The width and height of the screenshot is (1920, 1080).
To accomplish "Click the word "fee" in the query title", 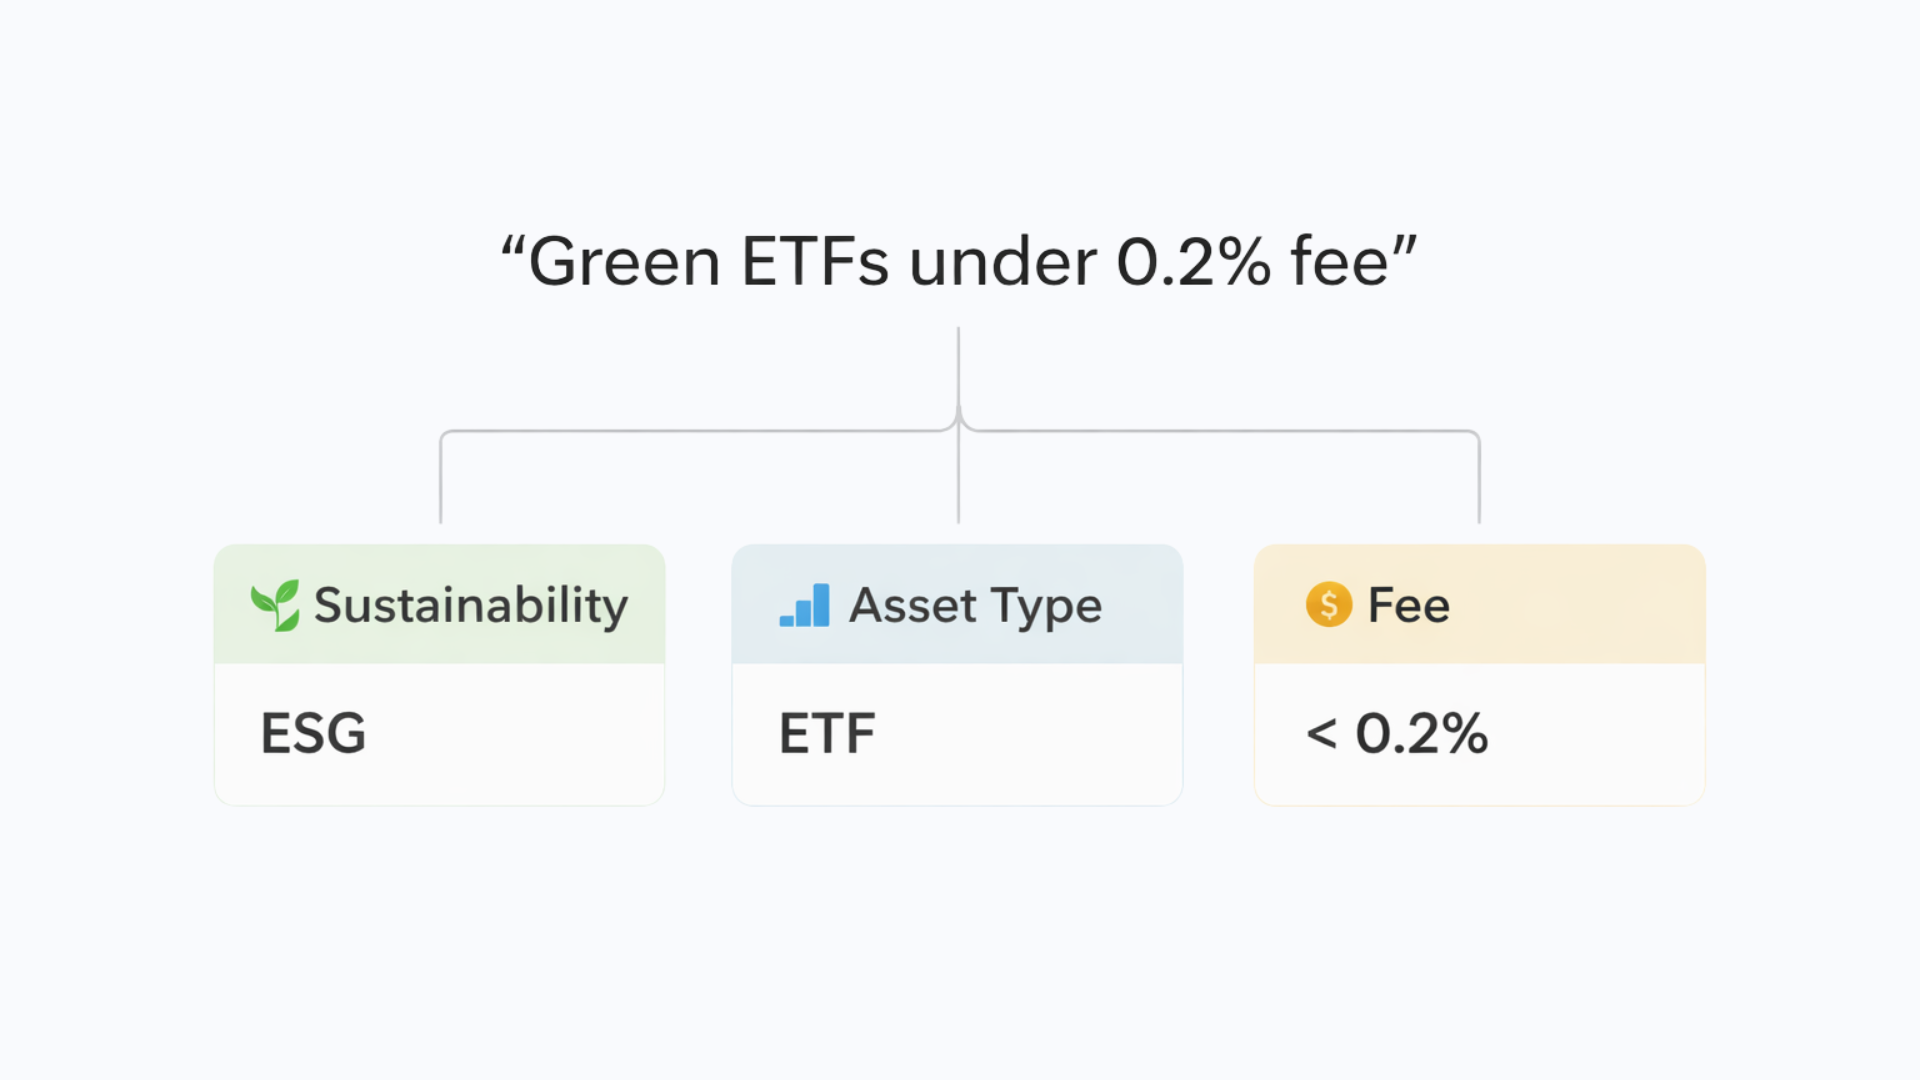I will (x=1340, y=262).
